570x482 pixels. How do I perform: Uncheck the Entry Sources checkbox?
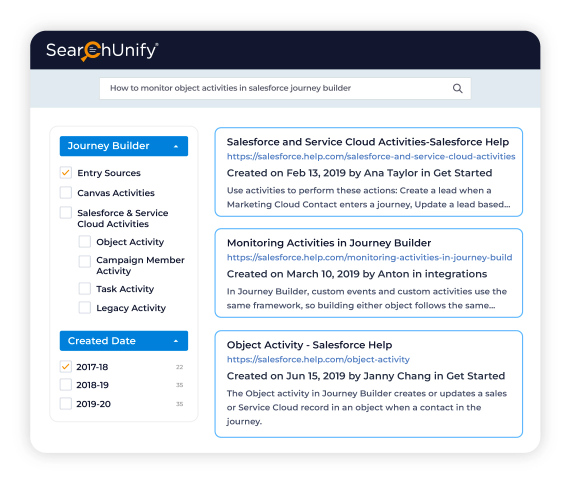click(x=66, y=173)
